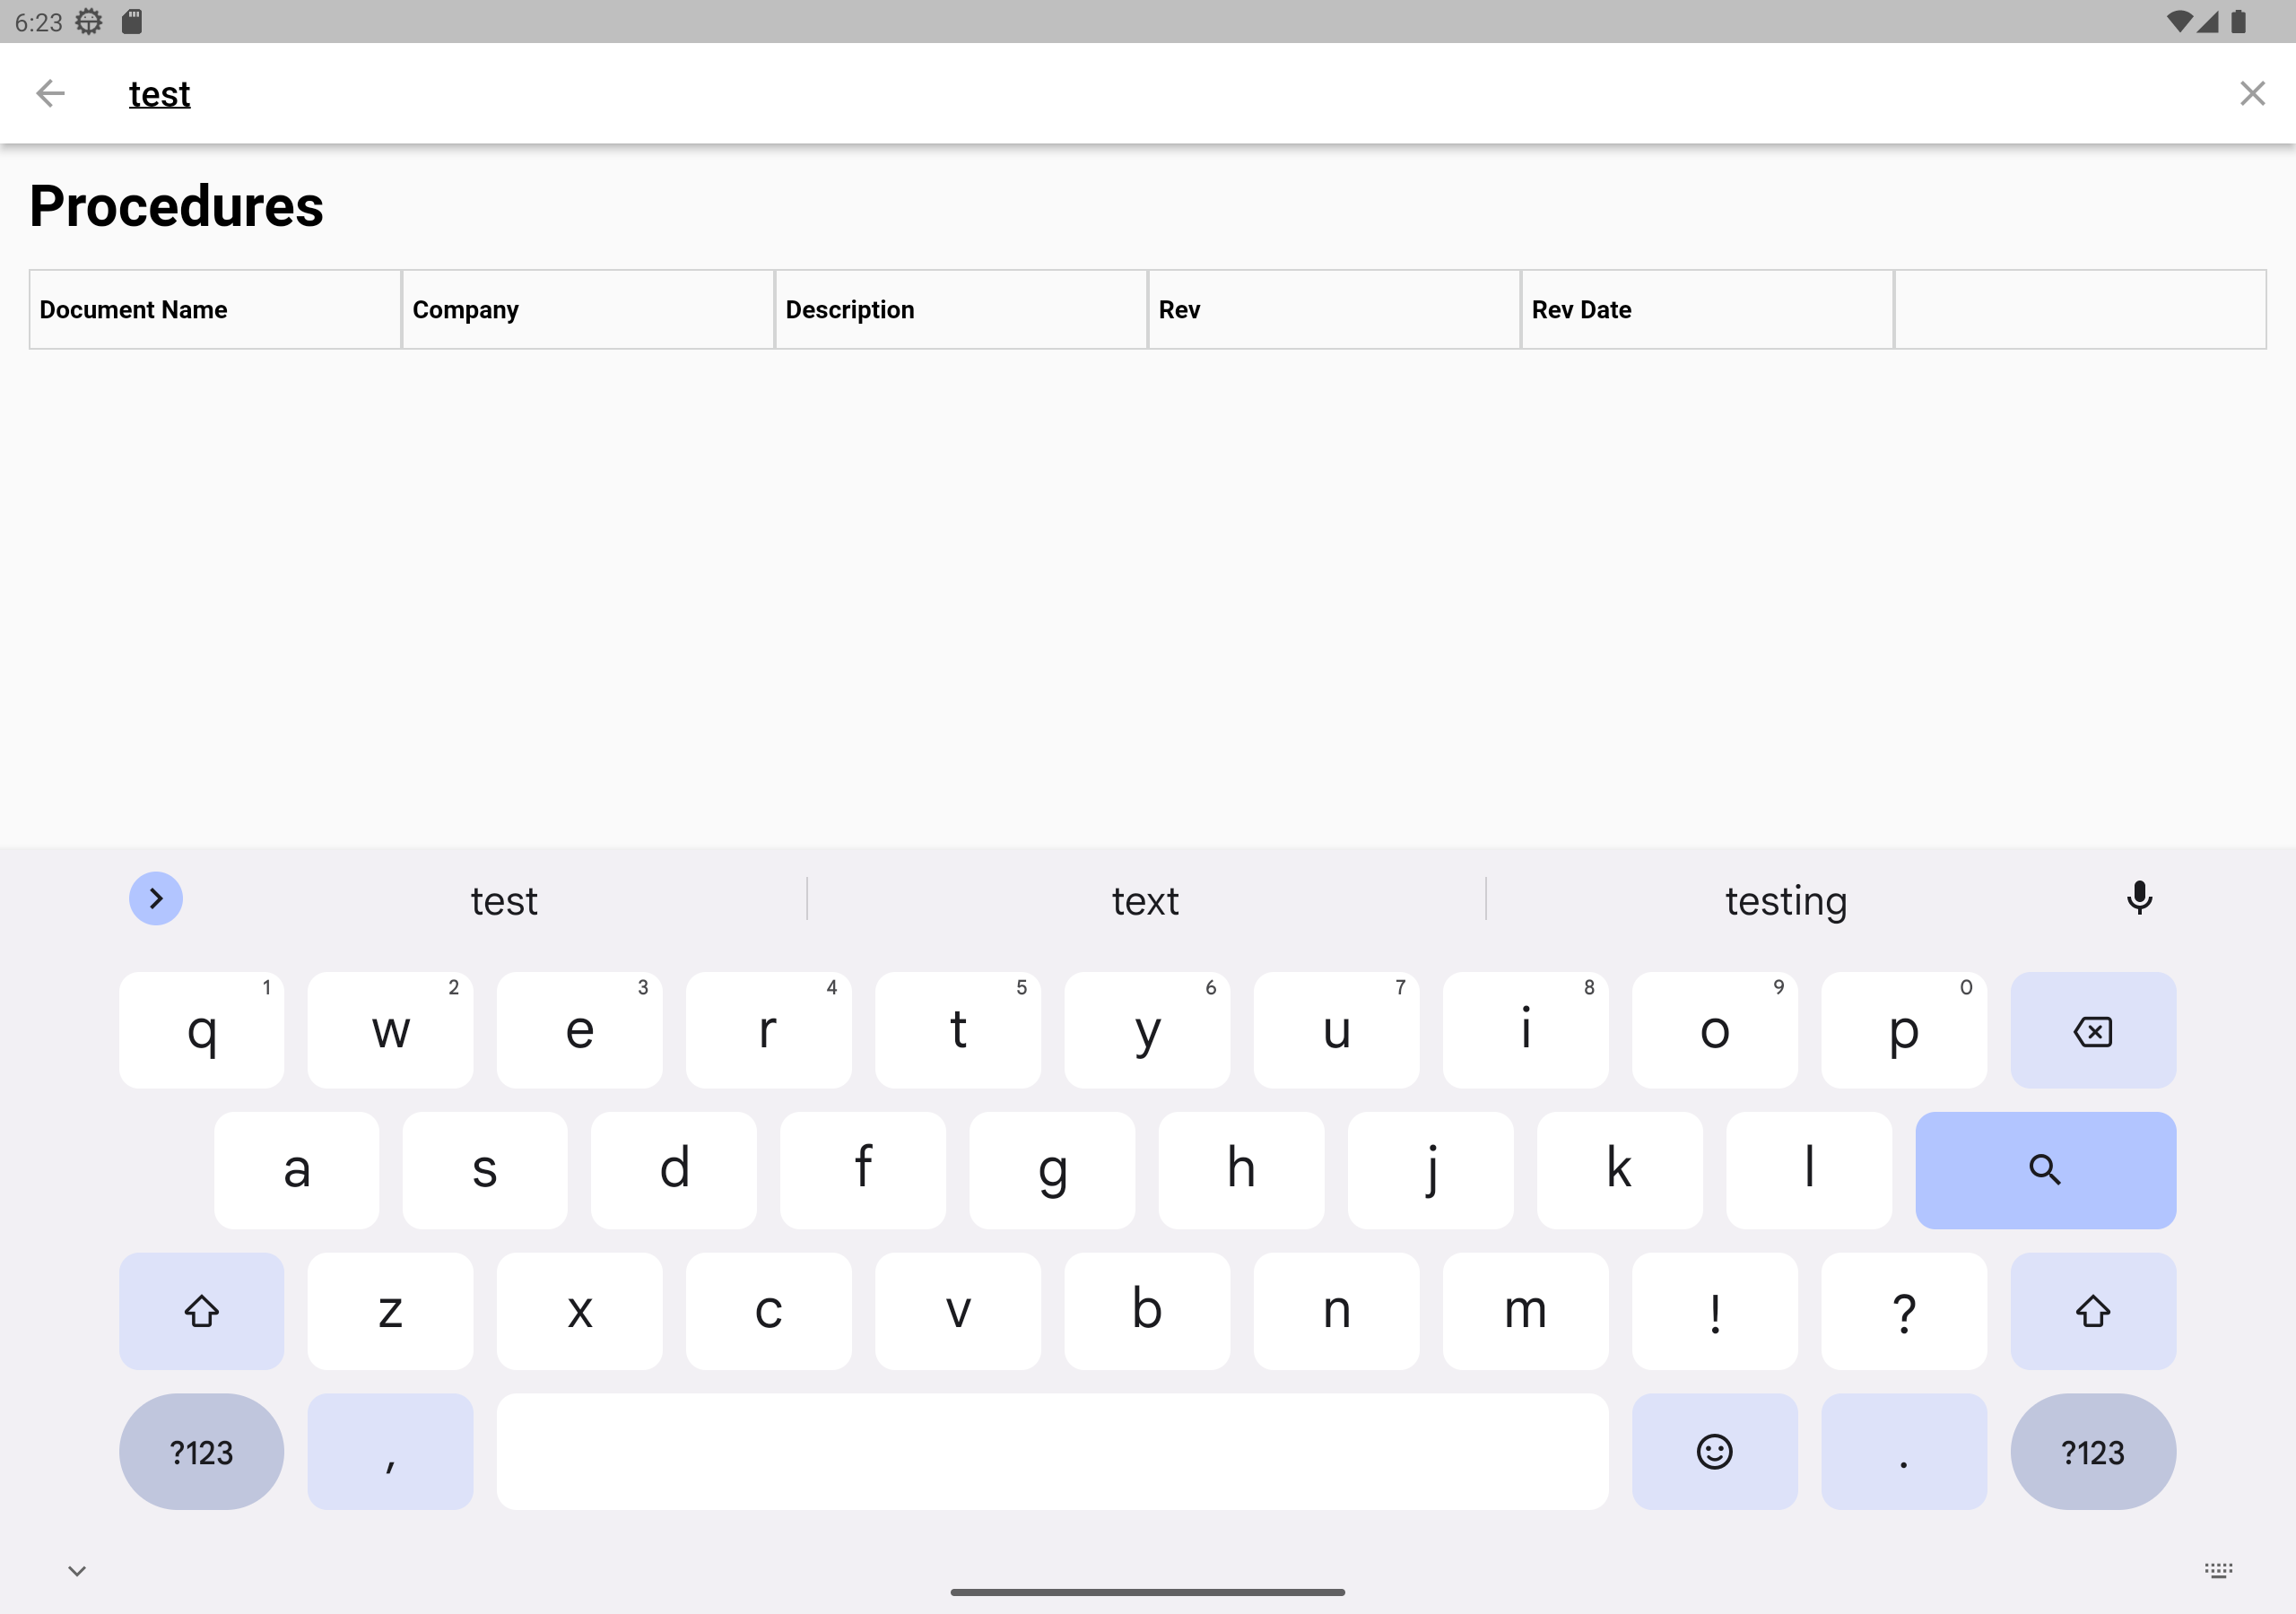Collapse the keyboard using bottom-left chevron
Viewport: 2296px width, 1614px height.
click(77, 1571)
